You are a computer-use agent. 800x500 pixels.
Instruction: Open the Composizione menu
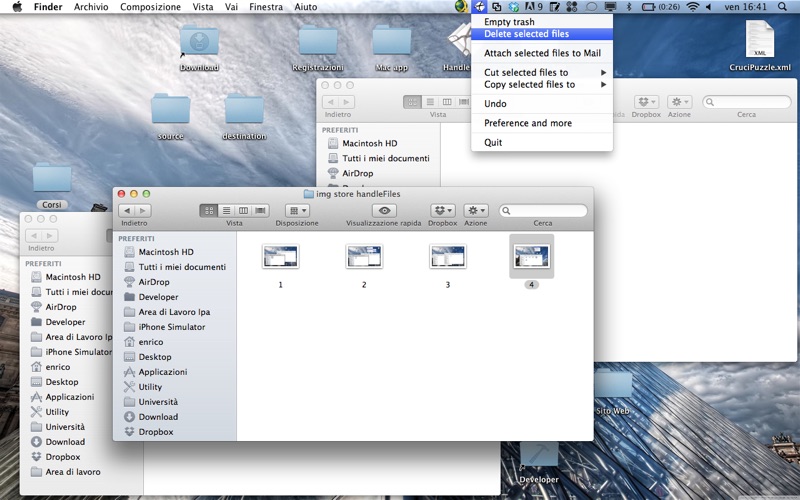tap(151, 7)
